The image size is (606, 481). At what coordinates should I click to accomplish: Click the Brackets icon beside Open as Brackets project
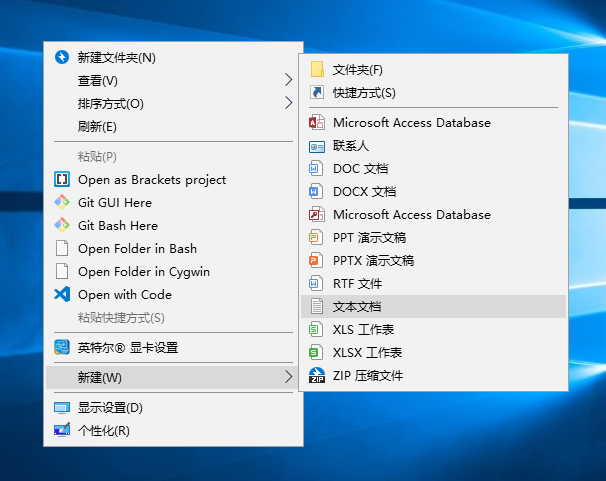point(62,180)
